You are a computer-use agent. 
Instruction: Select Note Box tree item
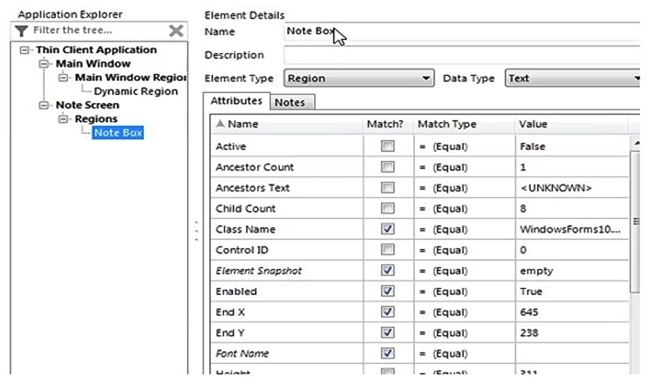click(118, 133)
